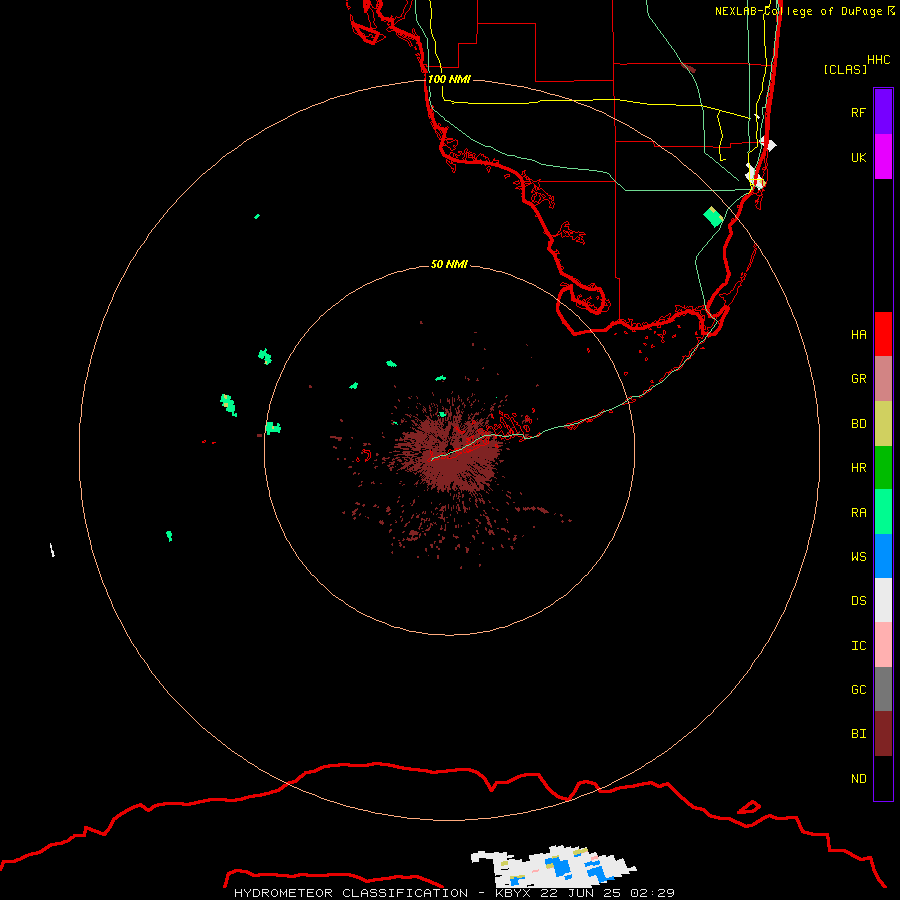This screenshot has height=900, width=900.
Task: Click the GR legend label
Action: [859, 379]
